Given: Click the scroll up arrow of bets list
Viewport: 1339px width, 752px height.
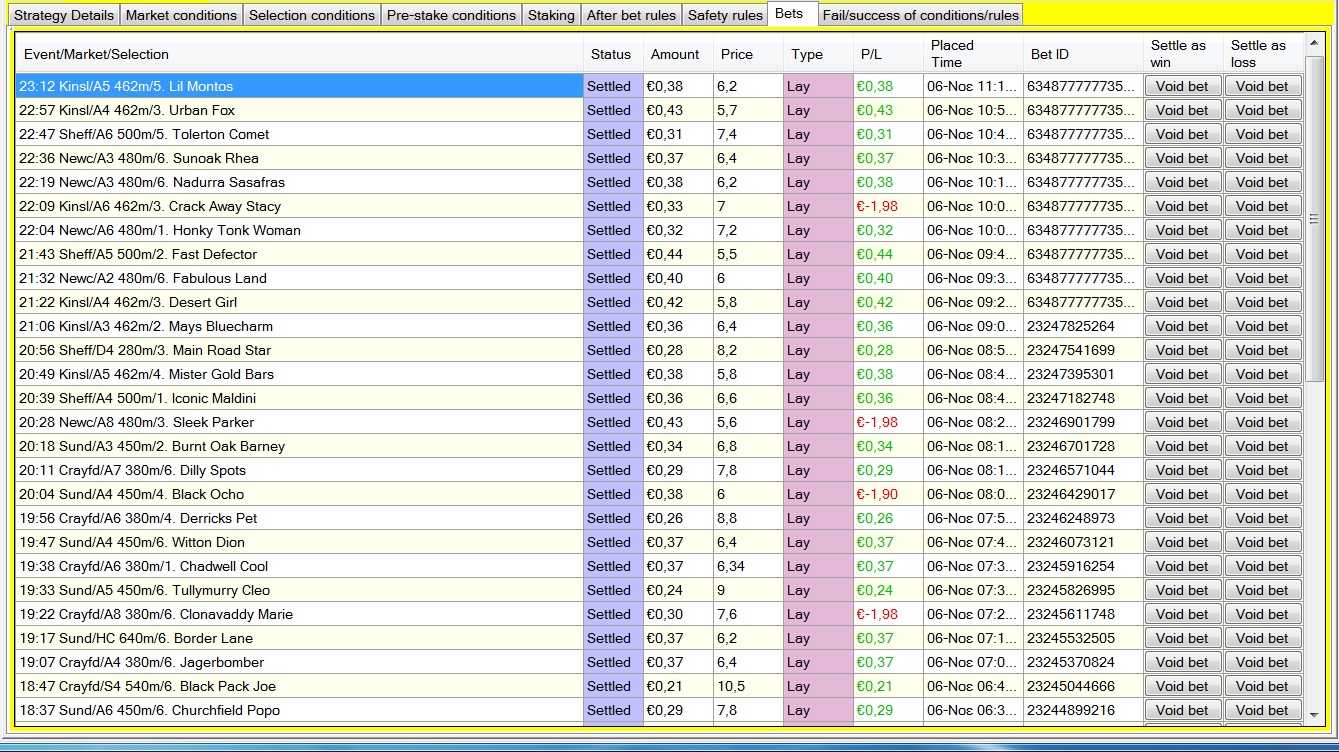Looking at the screenshot, I should click(1314, 42).
